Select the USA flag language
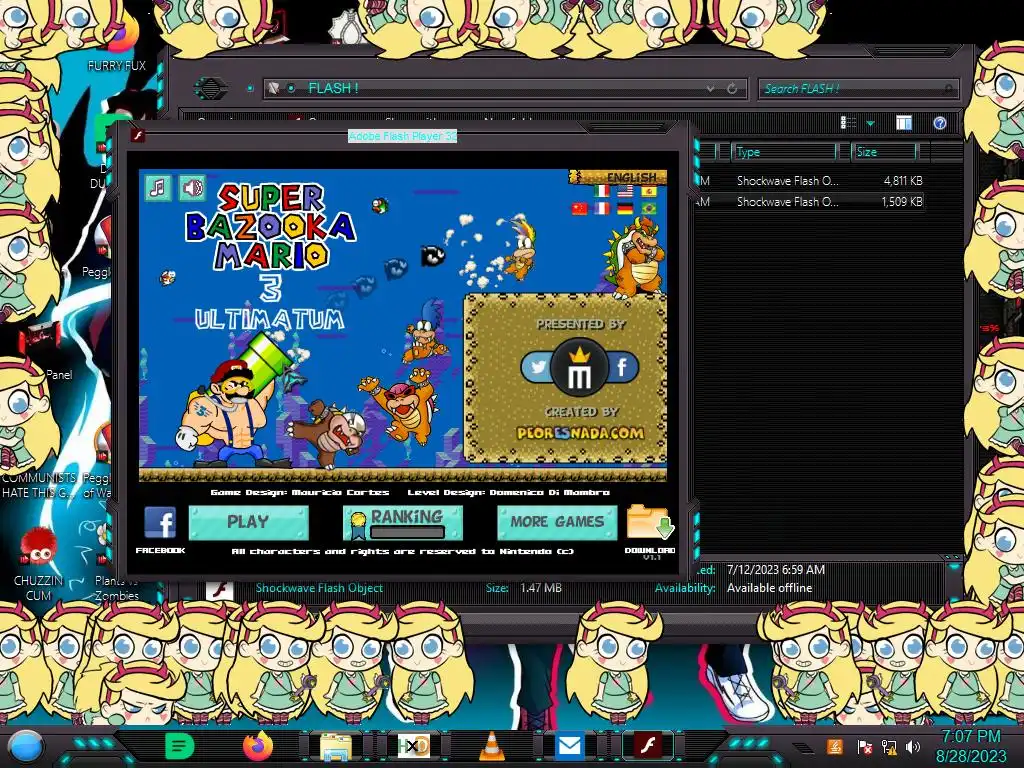The image size is (1024, 768). coord(626,191)
